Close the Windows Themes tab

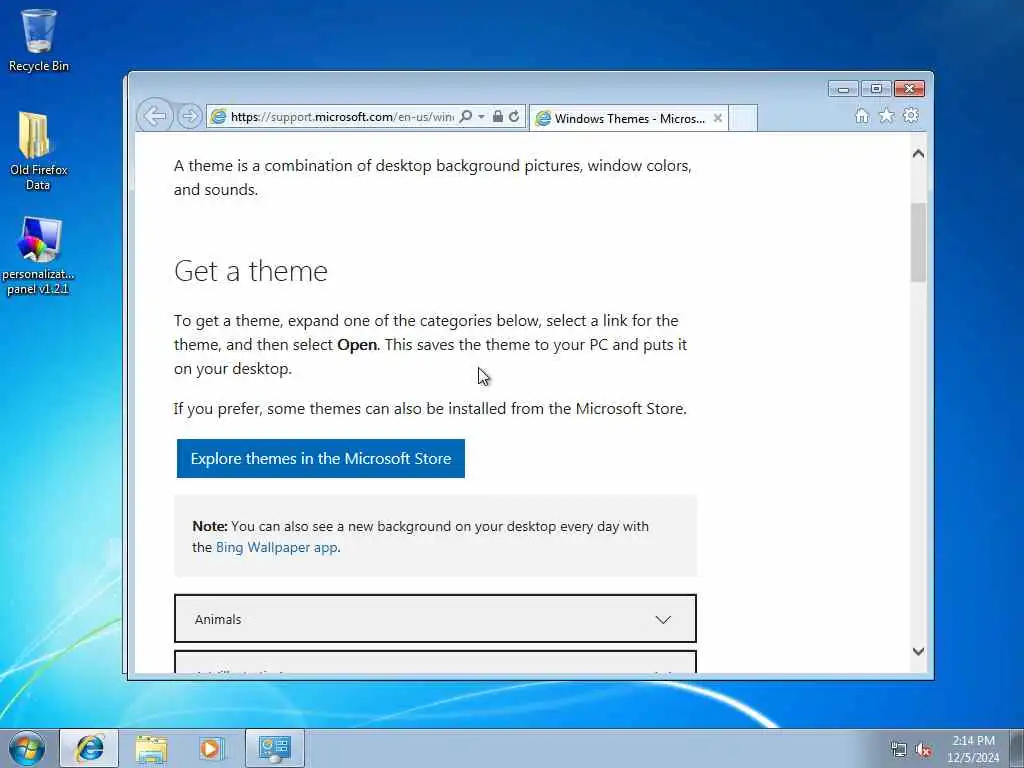[x=718, y=118]
